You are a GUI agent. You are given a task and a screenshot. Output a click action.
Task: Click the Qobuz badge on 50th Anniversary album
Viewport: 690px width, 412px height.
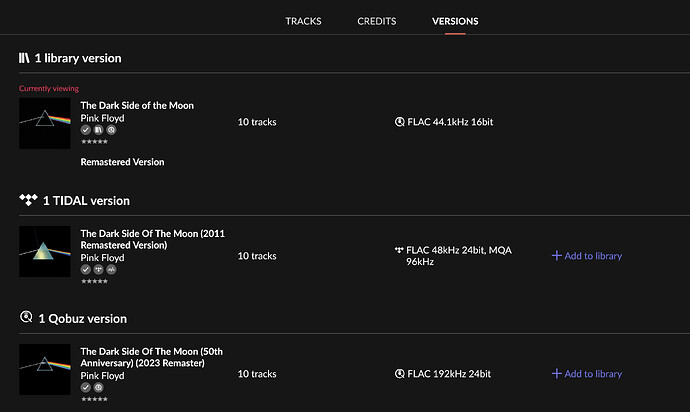(99, 387)
